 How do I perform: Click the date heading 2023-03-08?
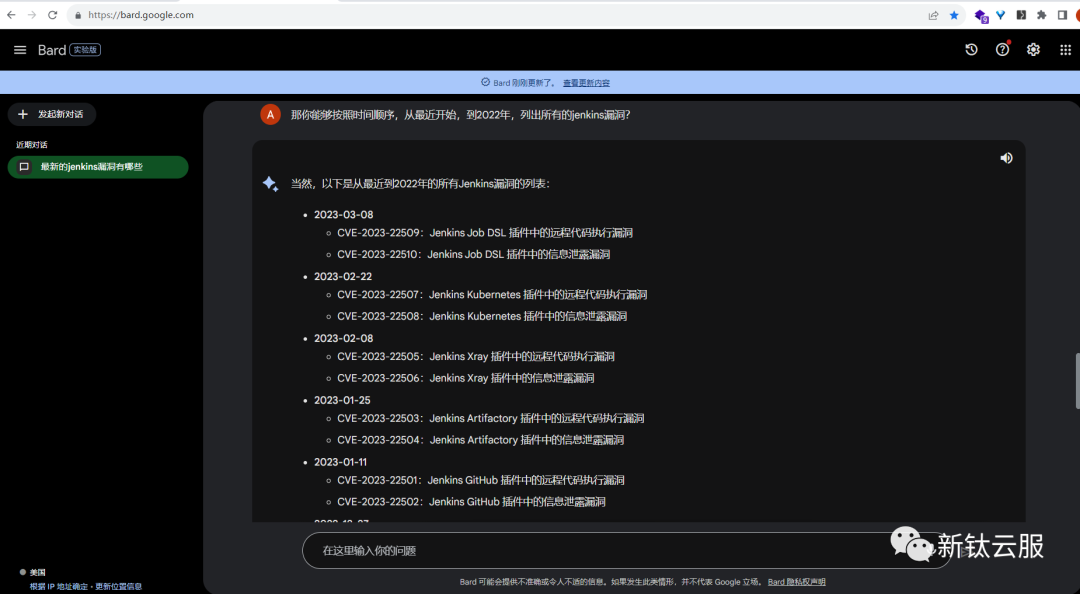[x=344, y=214]
